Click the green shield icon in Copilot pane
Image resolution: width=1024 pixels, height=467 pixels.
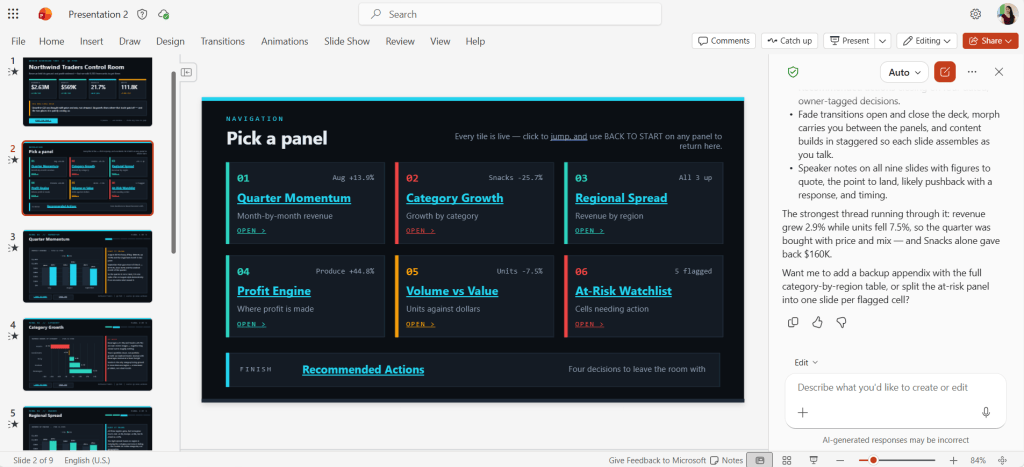[x=793, y=72]
